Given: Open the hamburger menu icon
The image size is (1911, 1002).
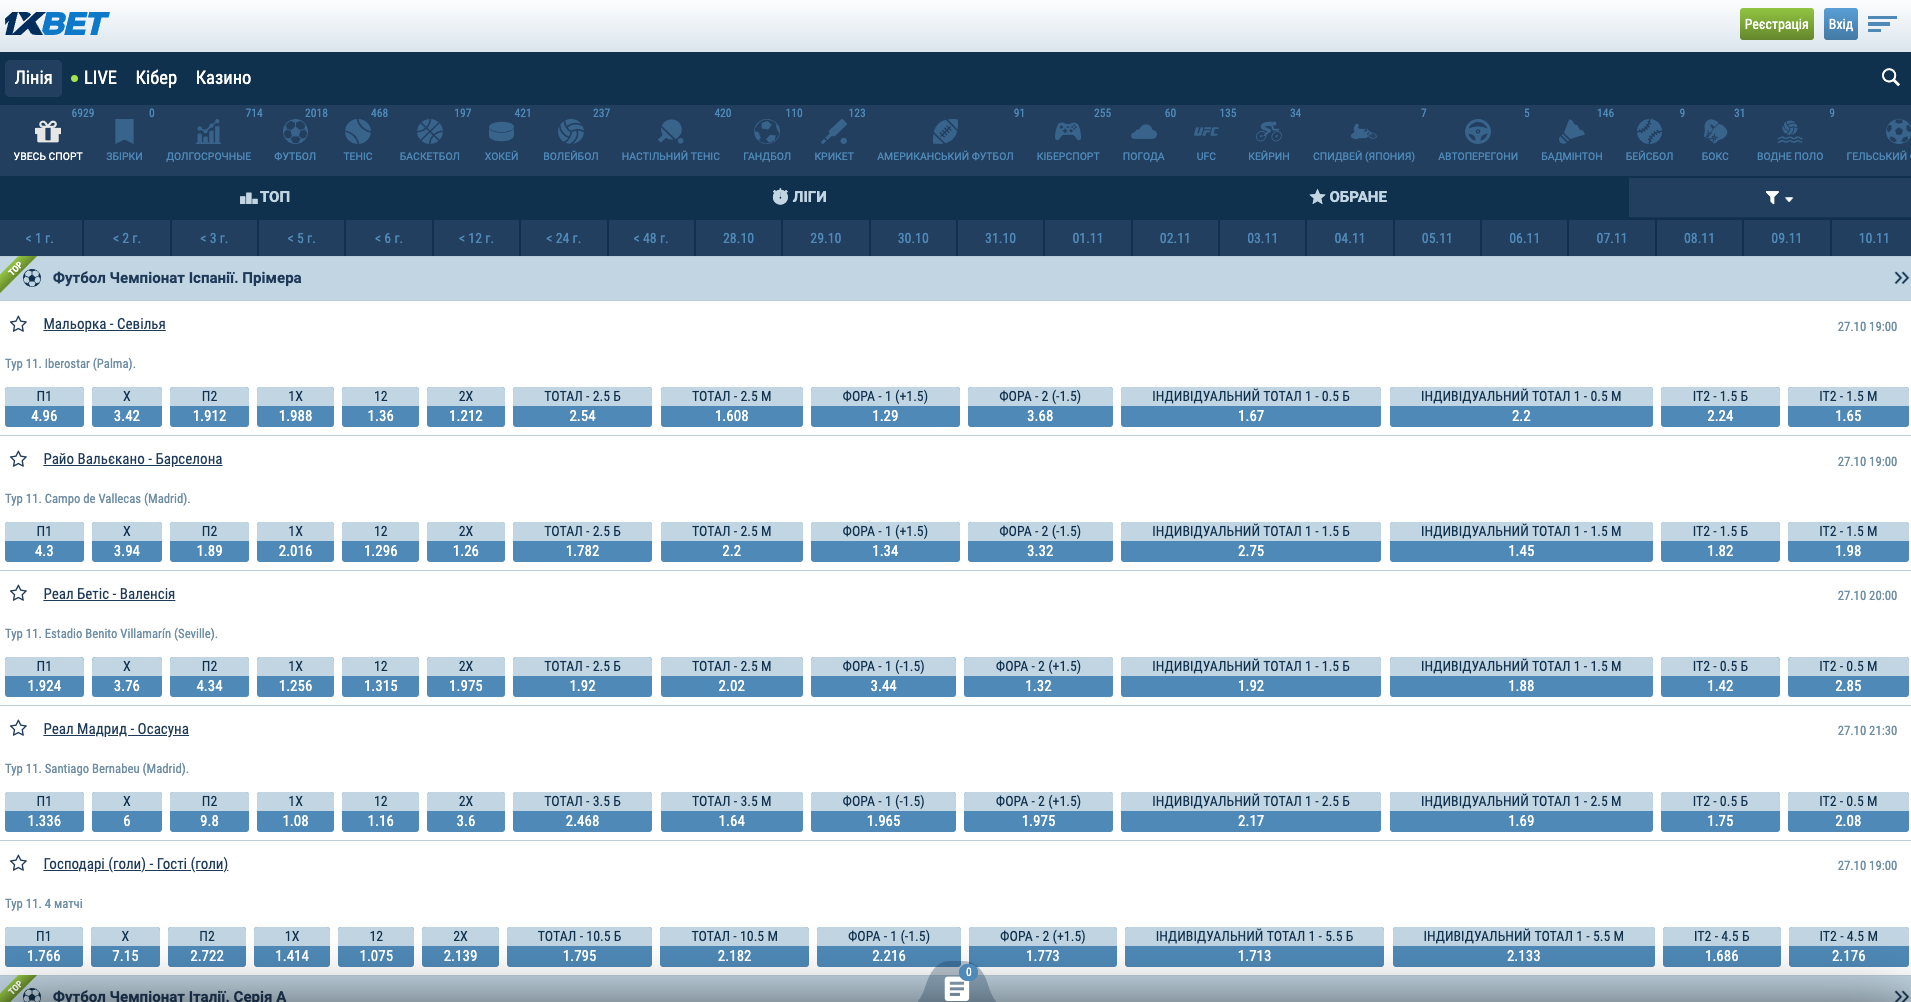Looking at the screenshot, I should coord(1881,24).
